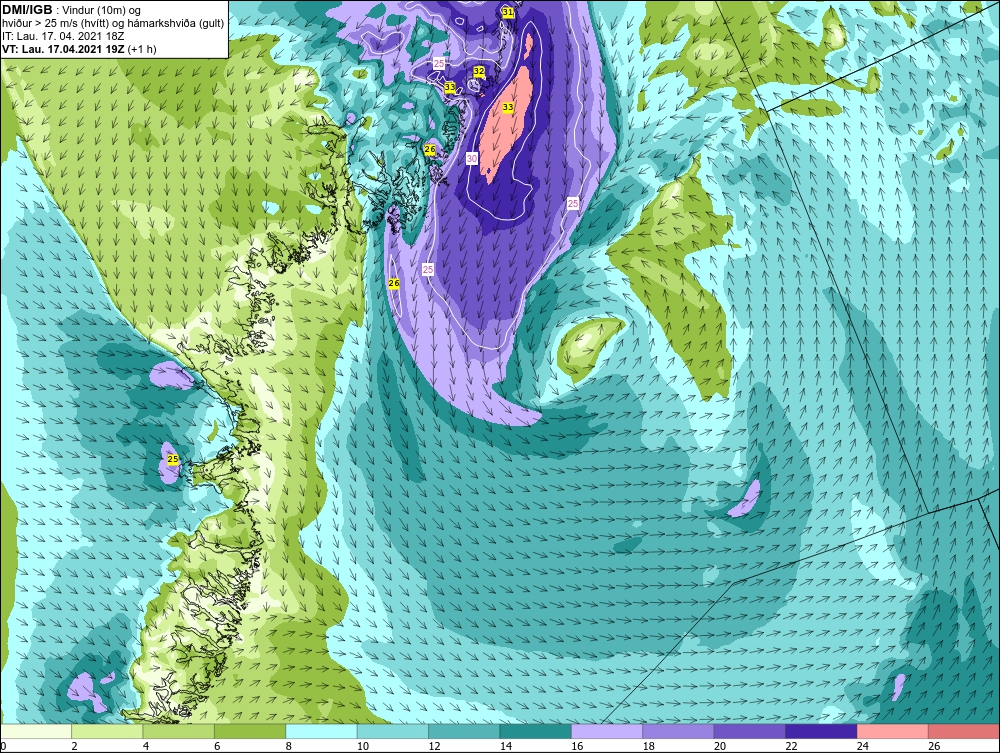
Task: Click yellow 33 label inside the pink zone
Action: 508,107
